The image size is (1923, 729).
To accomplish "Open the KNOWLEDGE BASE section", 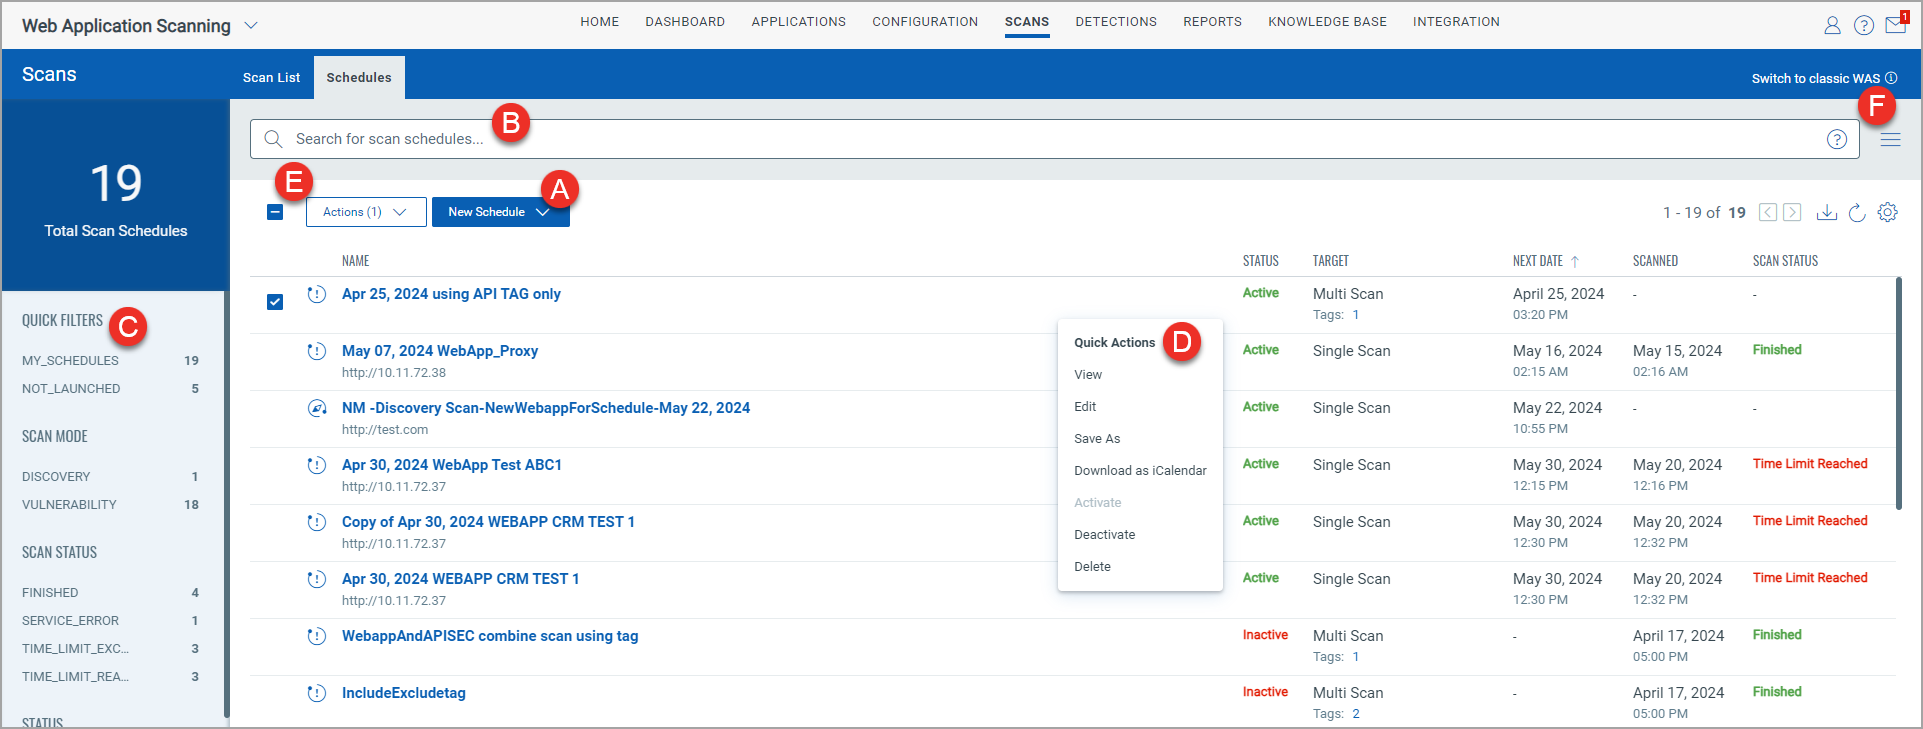I will [1327, 22].
